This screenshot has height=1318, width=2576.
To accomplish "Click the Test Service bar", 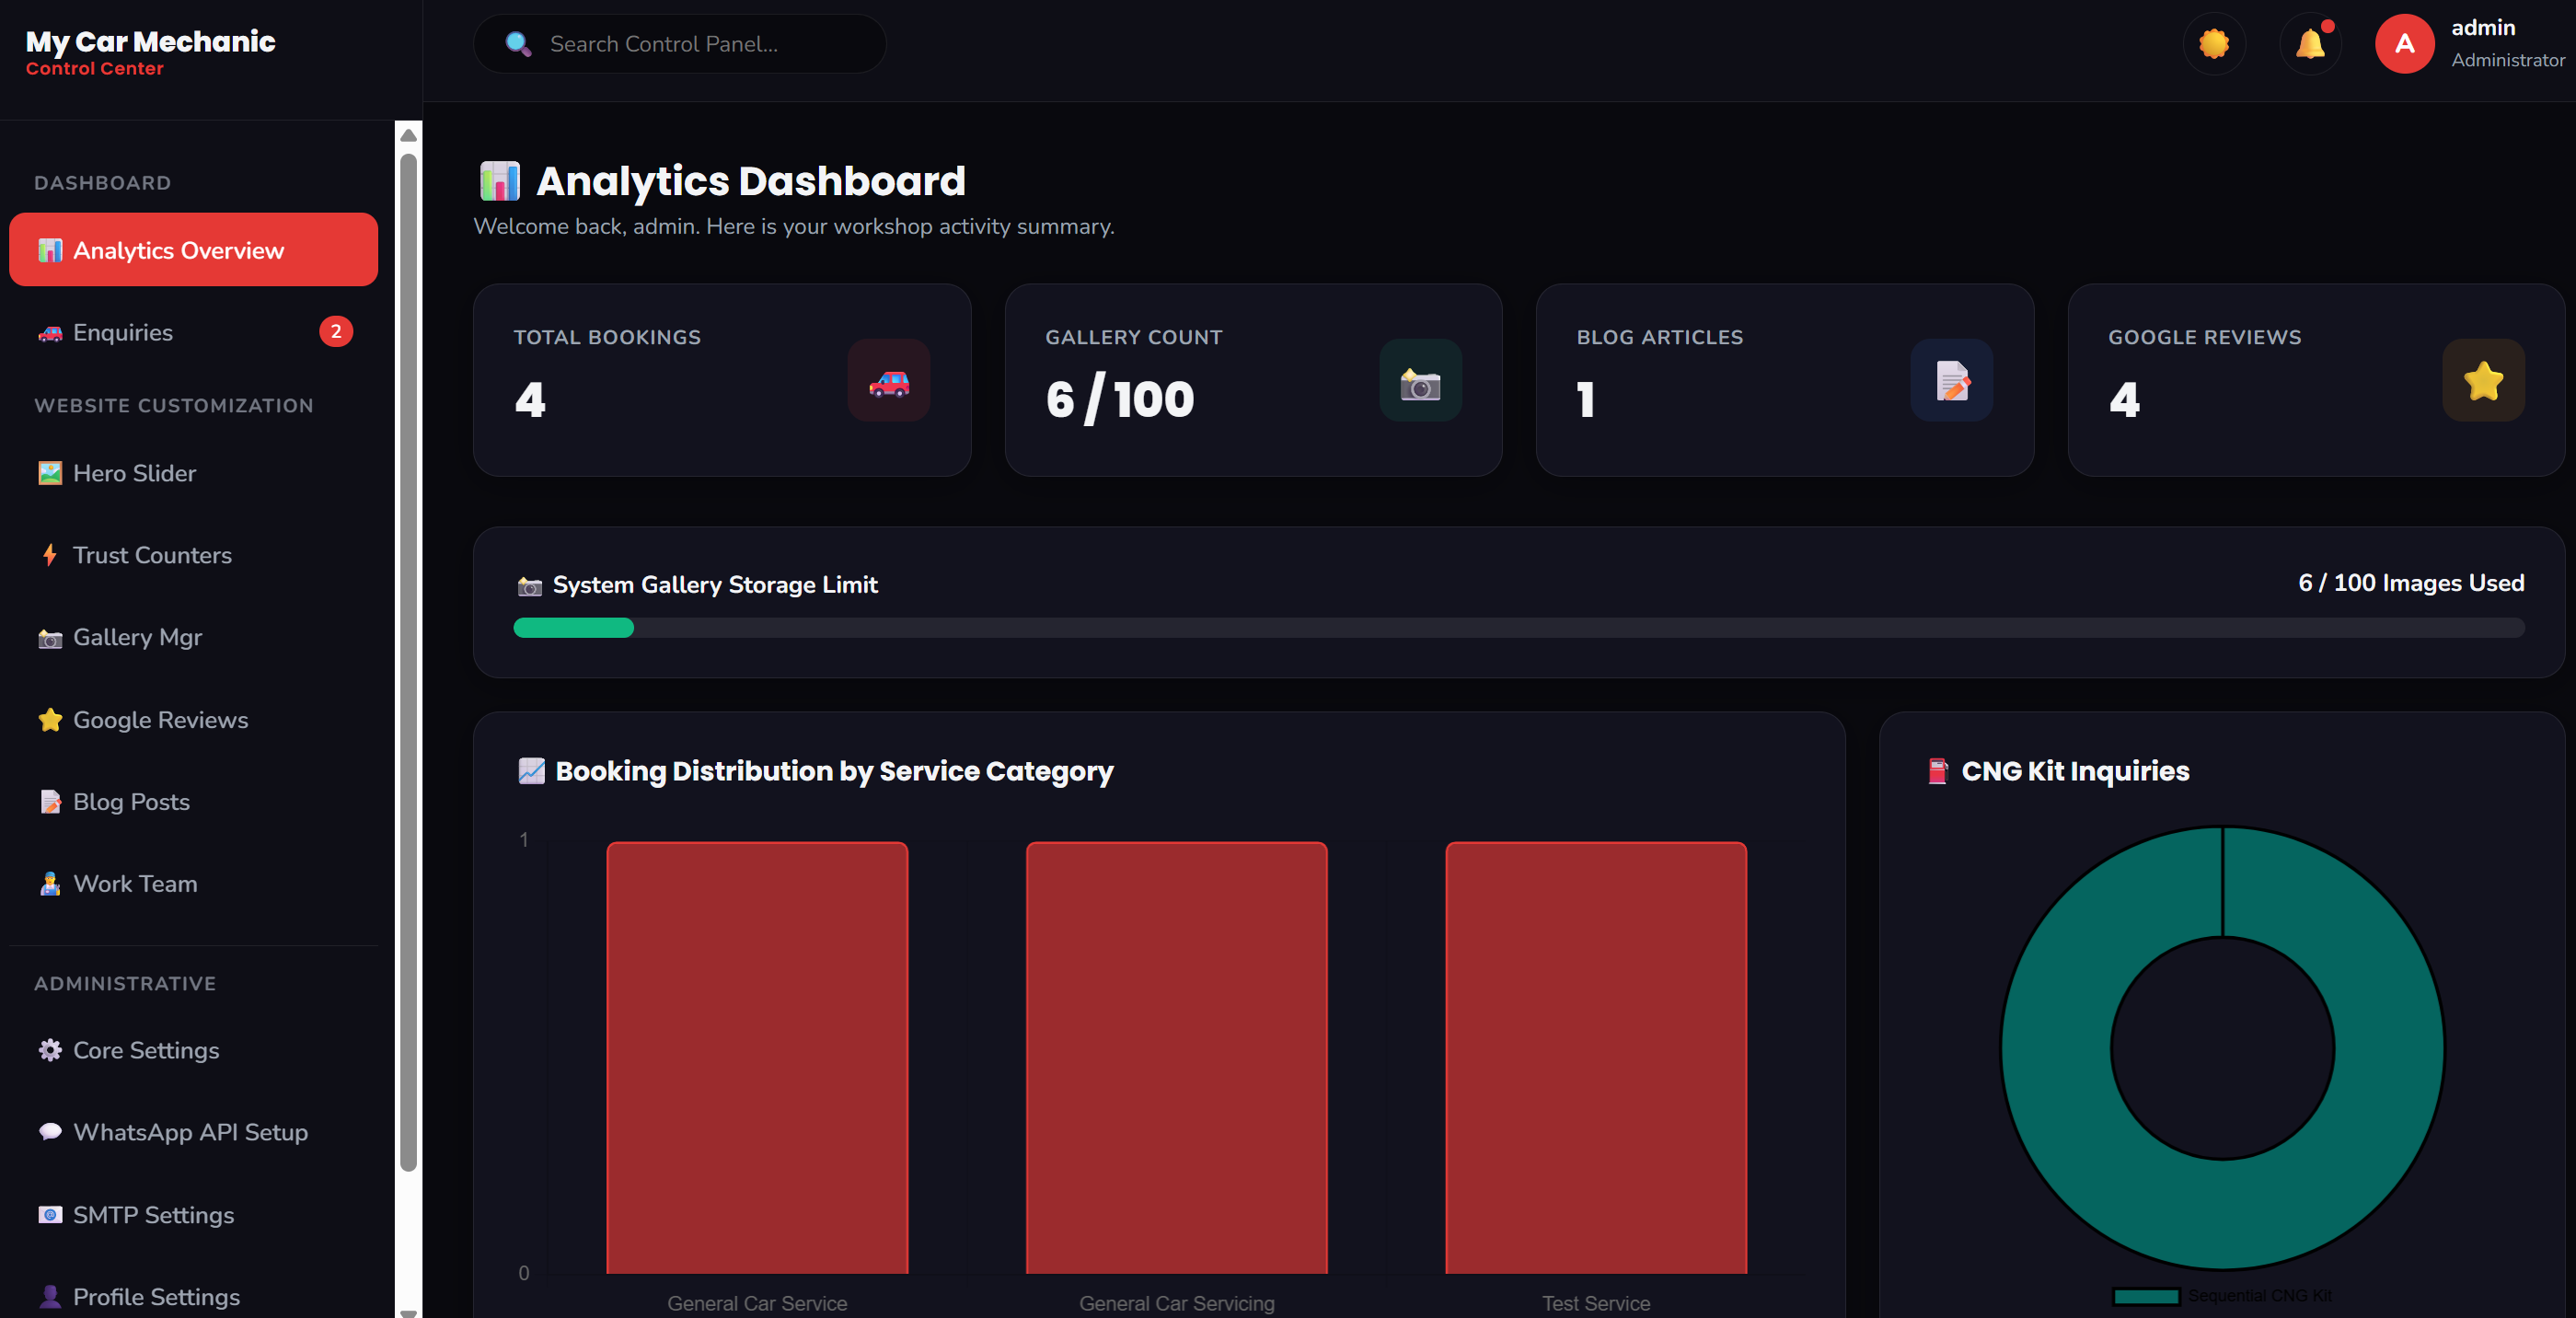I will click(1596, 1058).
